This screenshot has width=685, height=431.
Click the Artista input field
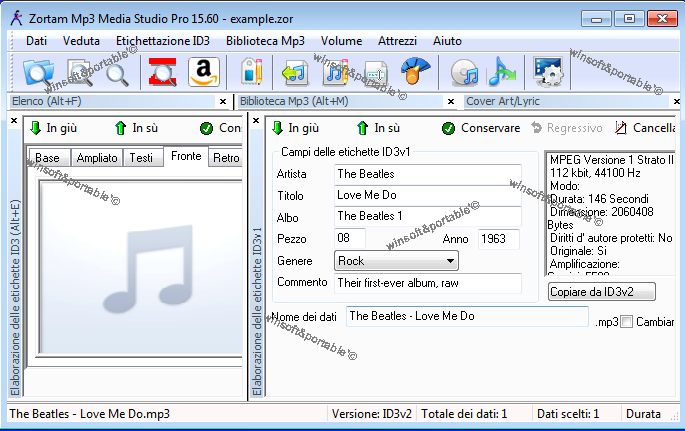[428, 174]
